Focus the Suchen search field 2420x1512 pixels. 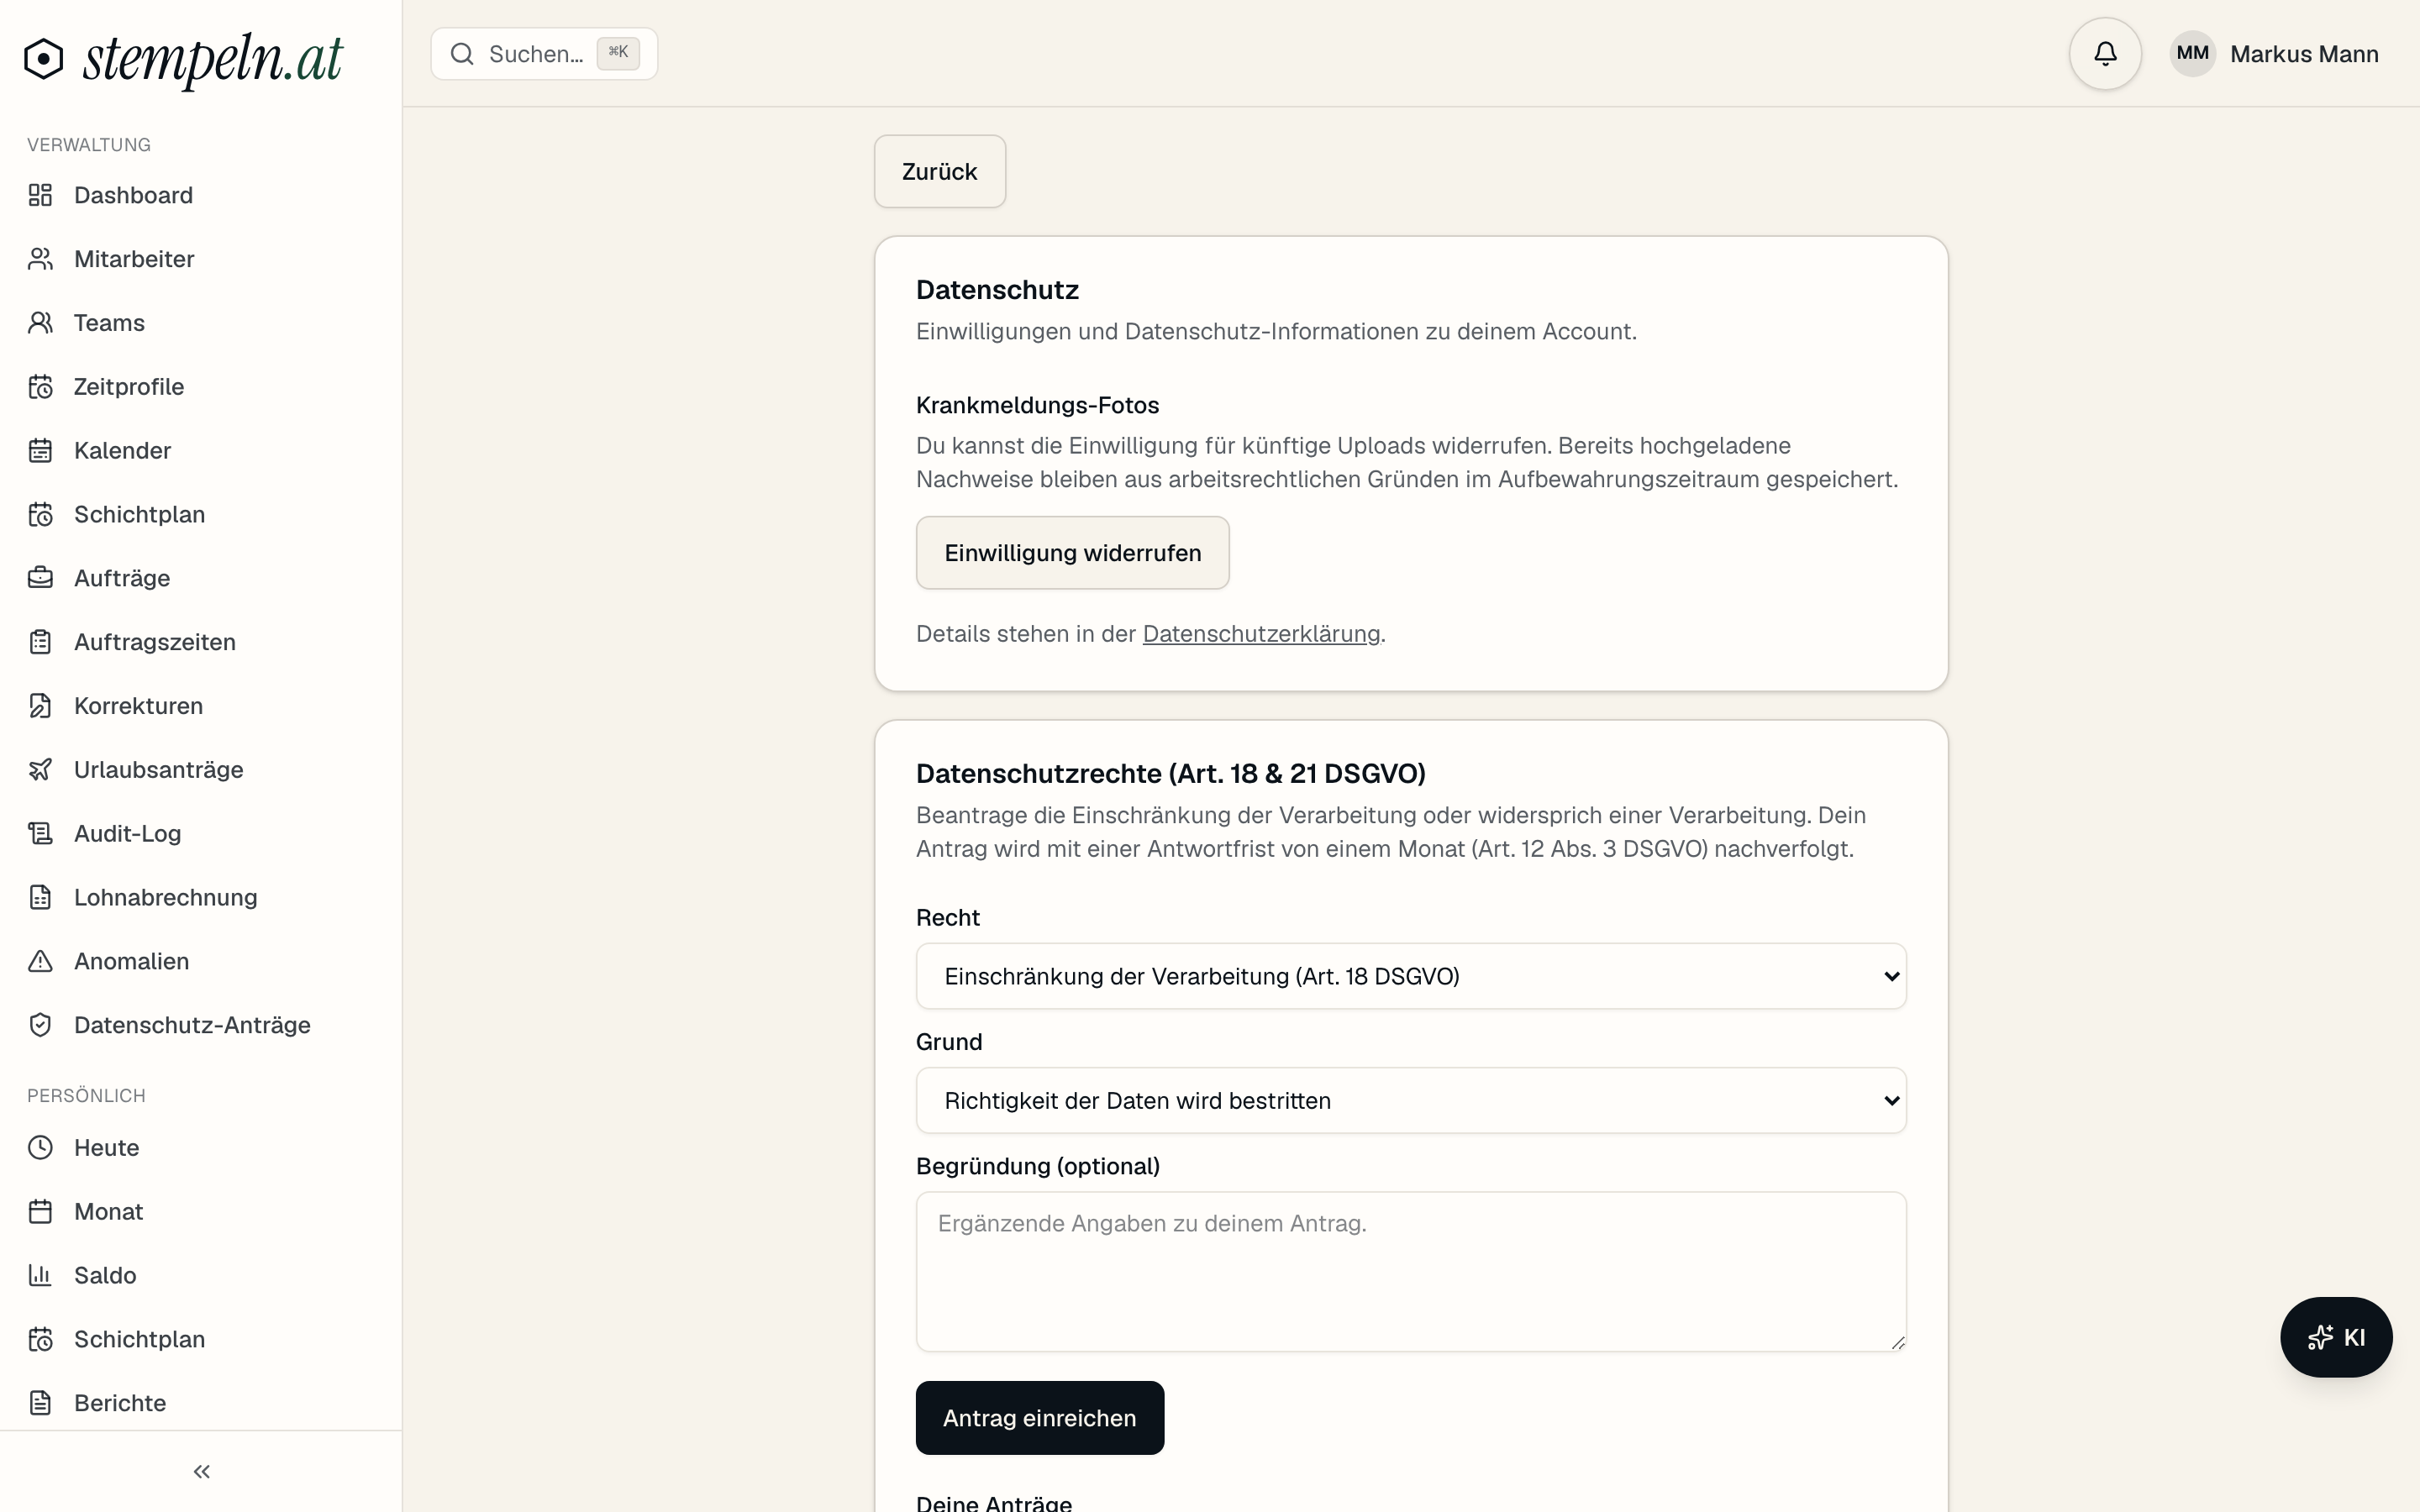point(544,54)
